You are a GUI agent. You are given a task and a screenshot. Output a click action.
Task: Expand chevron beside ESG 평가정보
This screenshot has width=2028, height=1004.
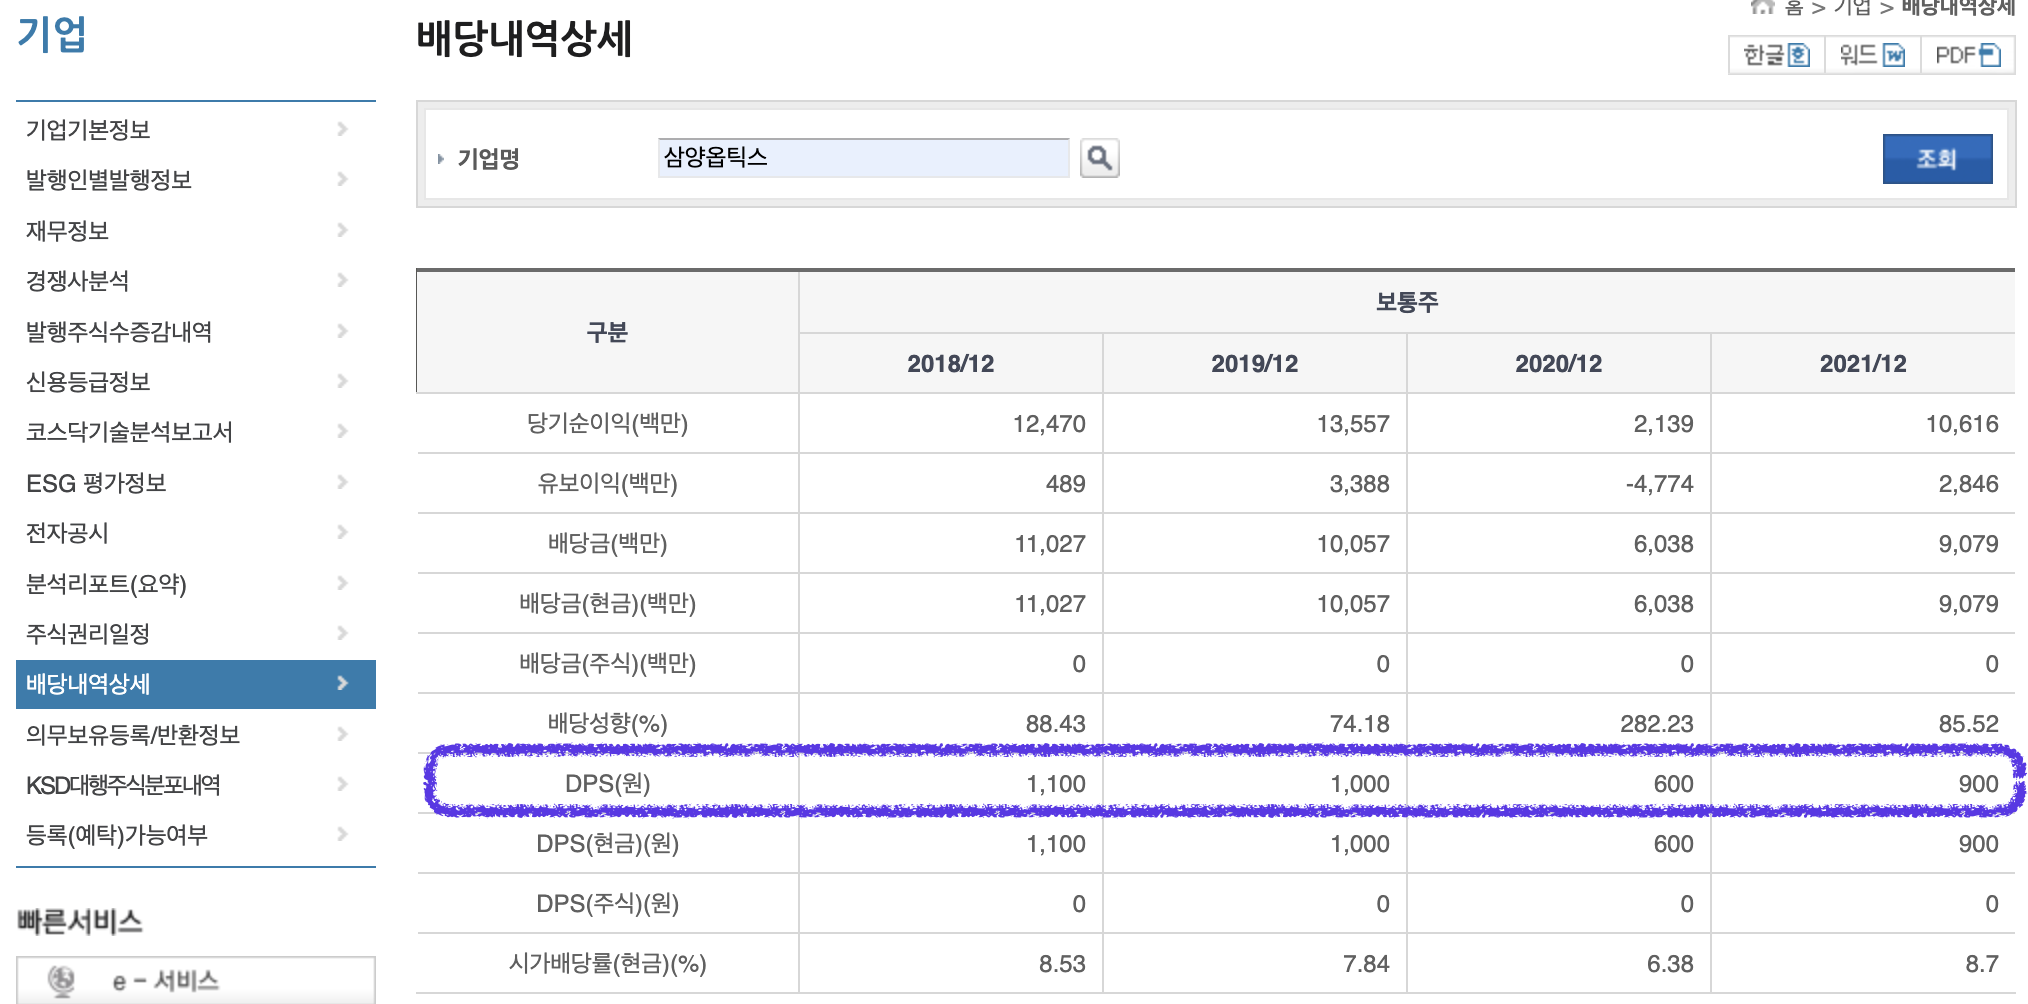342,482
